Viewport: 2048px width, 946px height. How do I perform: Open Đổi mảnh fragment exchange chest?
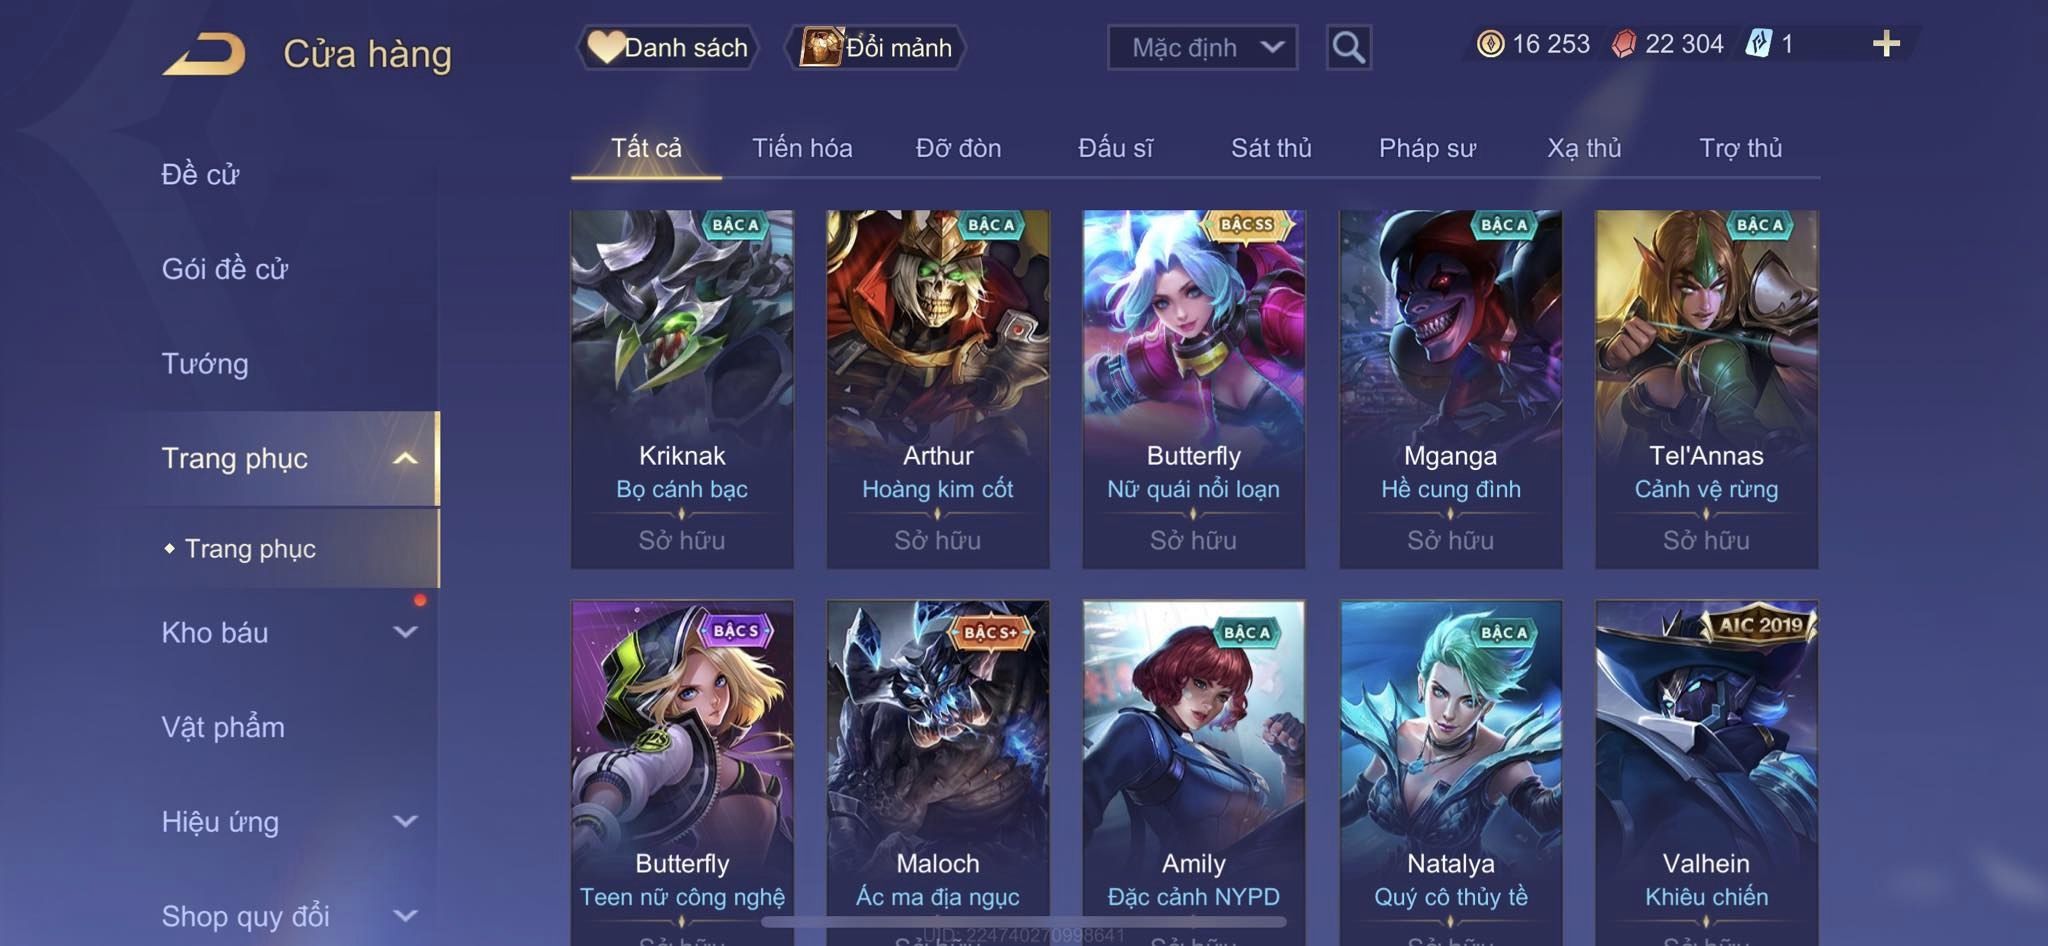pos(876,47)
